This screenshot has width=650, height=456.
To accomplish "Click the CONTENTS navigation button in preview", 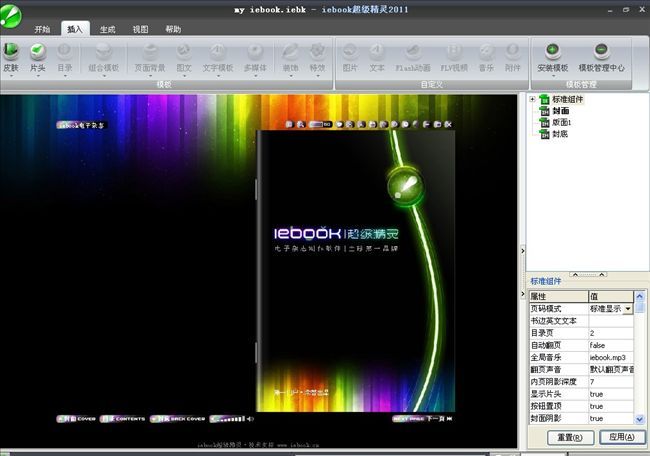I will (123, 419).
